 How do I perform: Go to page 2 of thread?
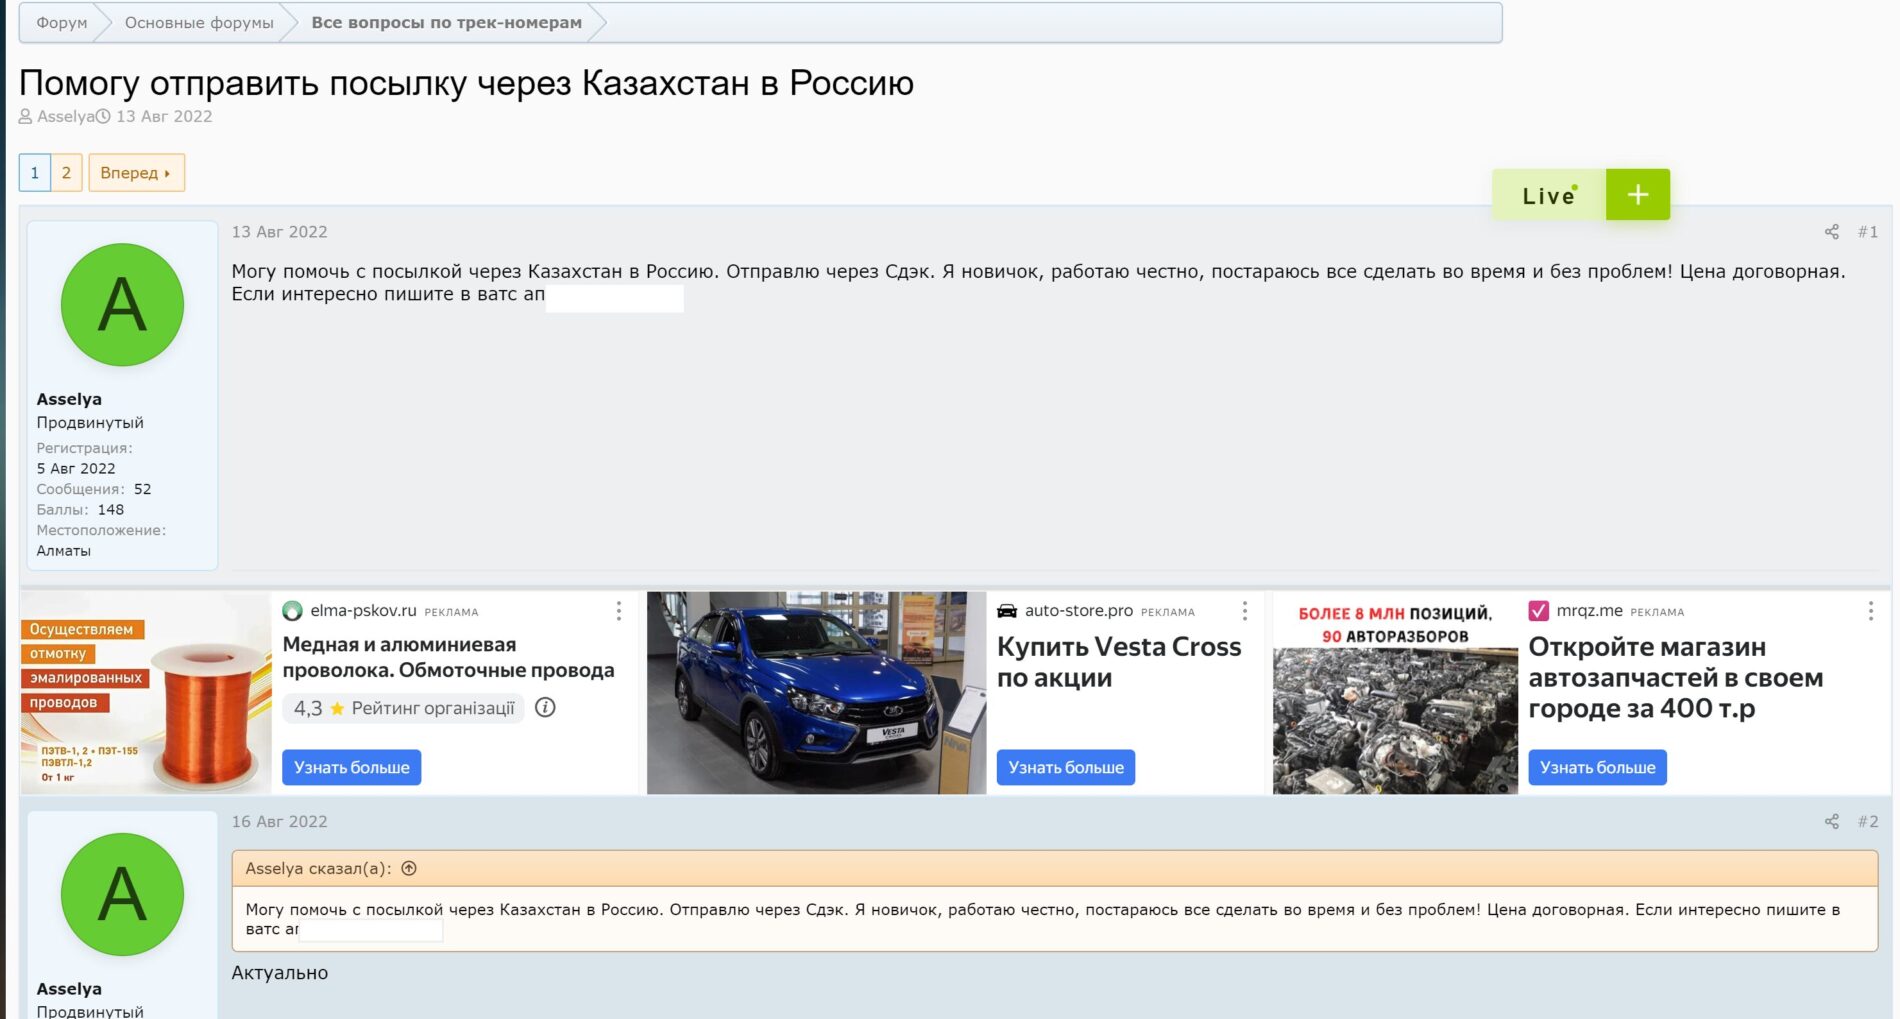click(66, 173)
